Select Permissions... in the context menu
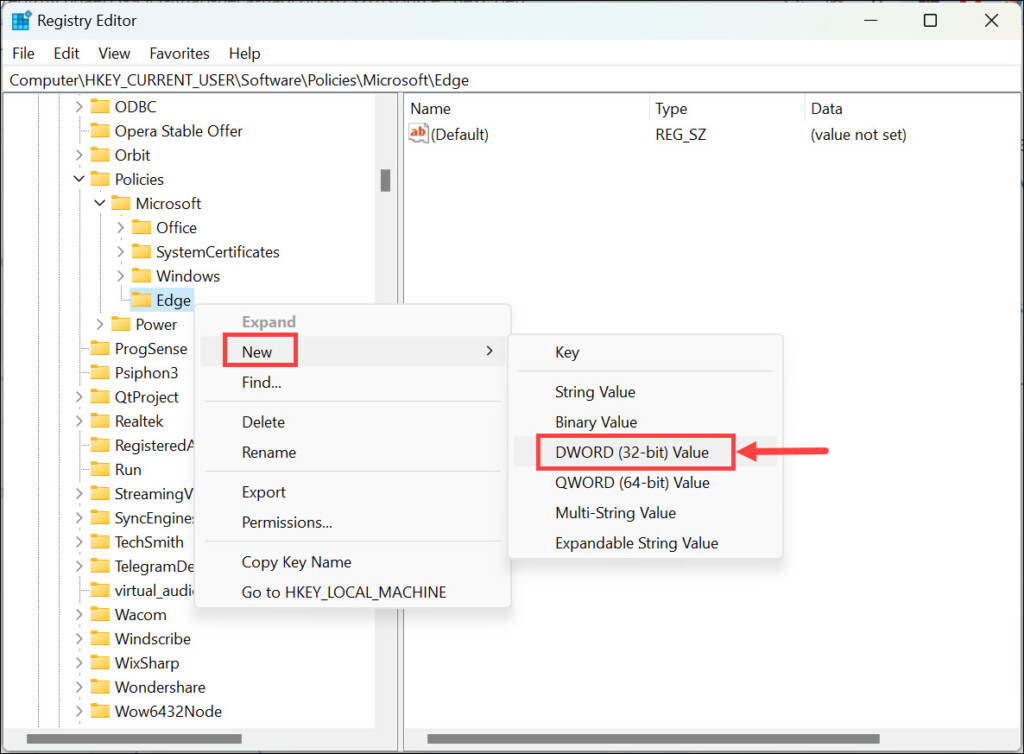 click(287, 522)
